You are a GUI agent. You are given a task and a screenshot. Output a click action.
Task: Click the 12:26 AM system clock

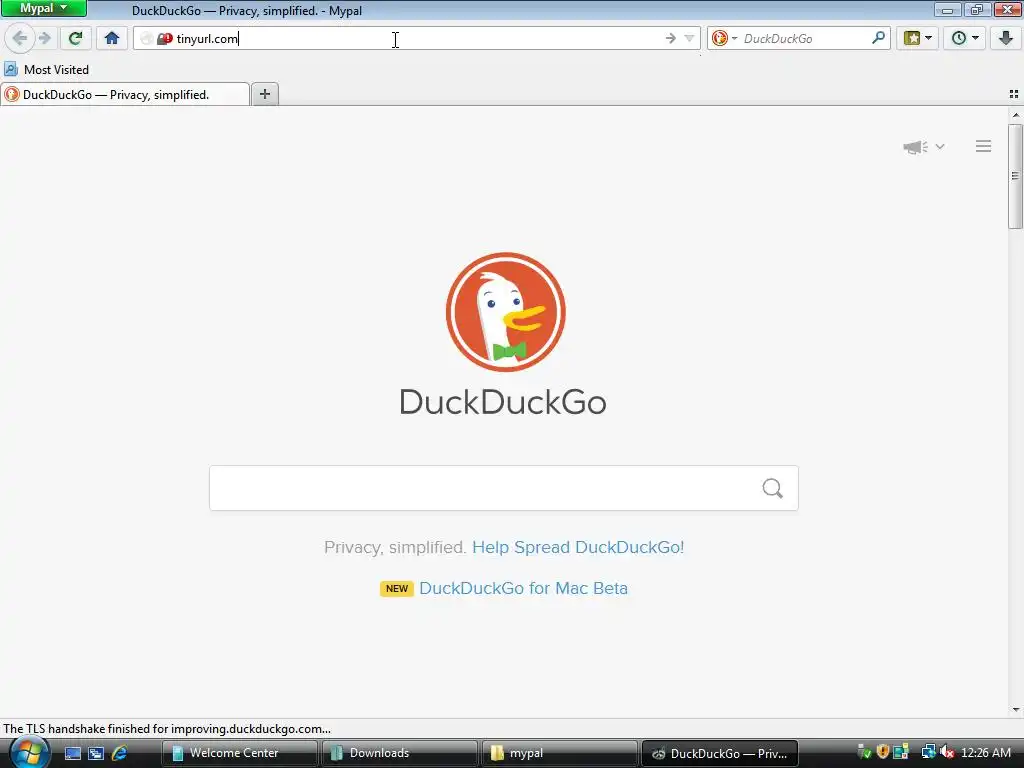[x=986, y=753]
